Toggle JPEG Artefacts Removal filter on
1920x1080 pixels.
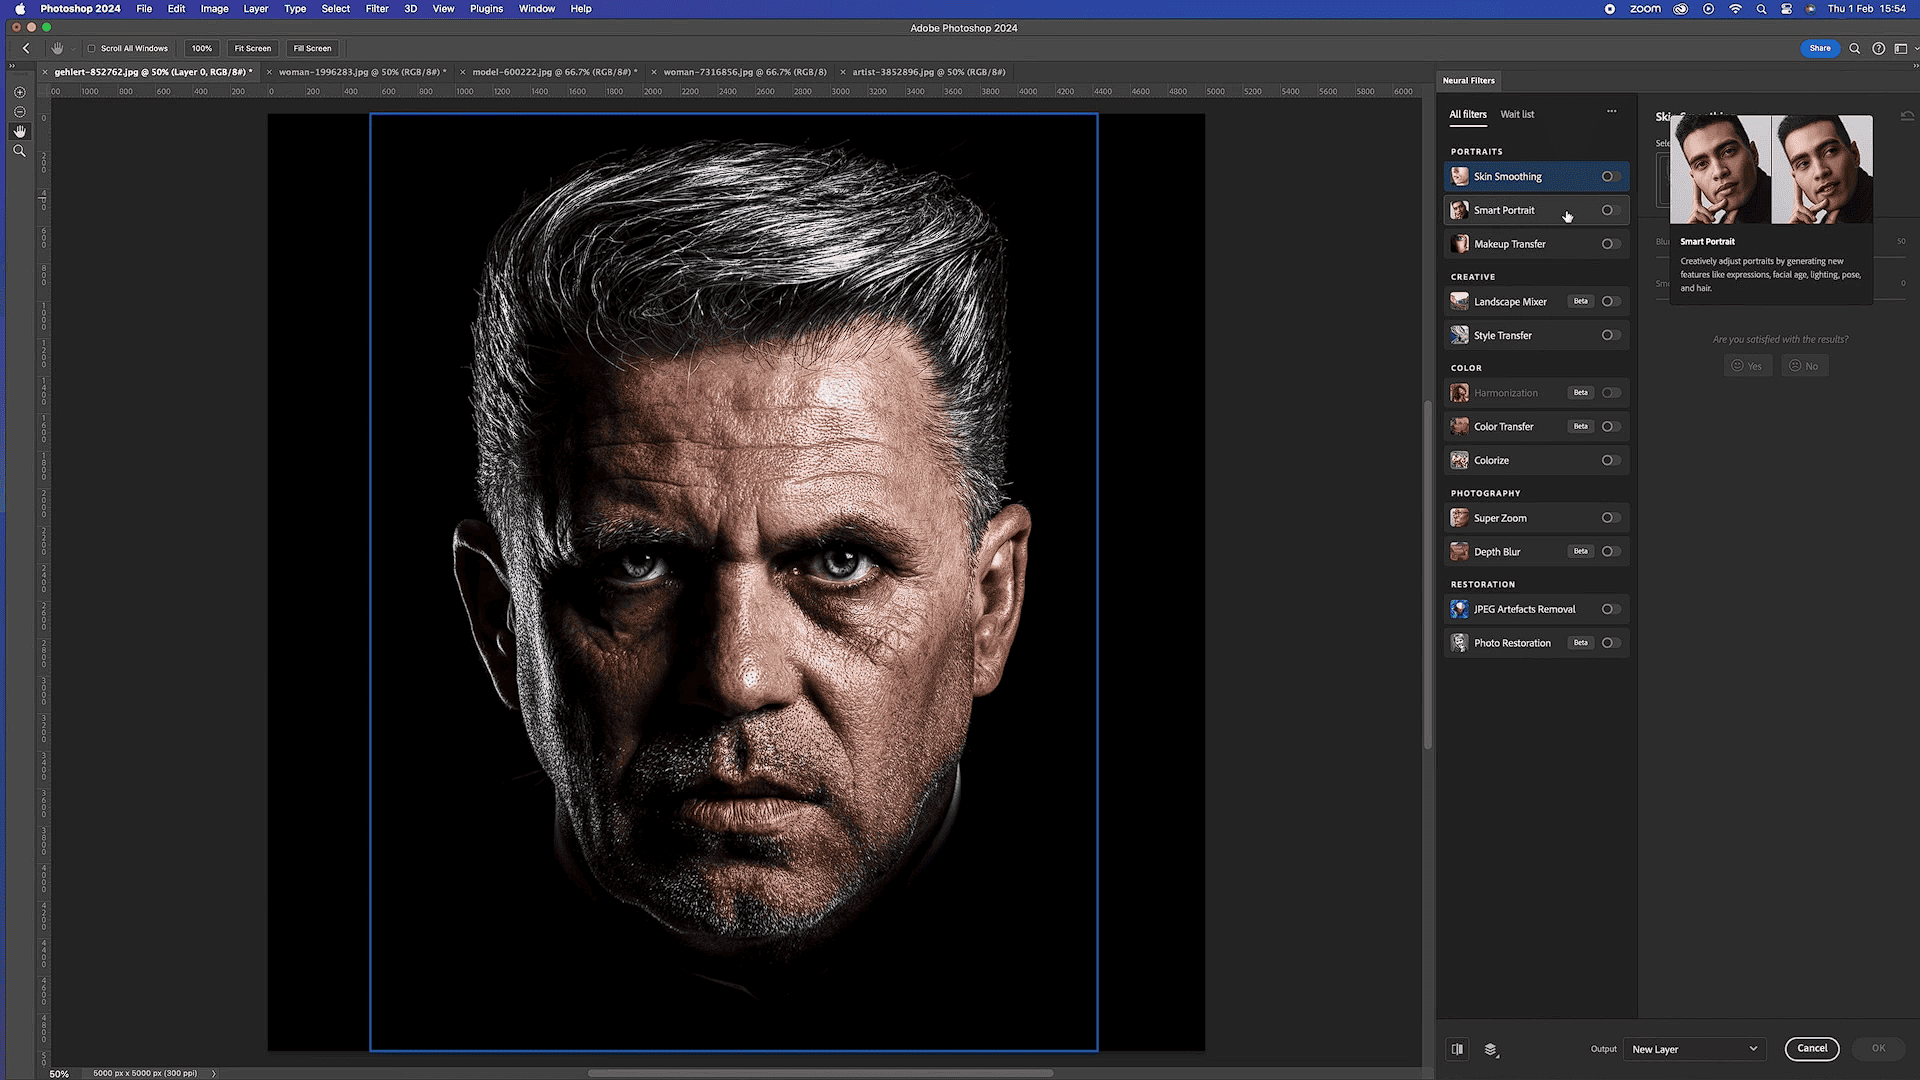pyautogui.click(x=1610, y=609)
